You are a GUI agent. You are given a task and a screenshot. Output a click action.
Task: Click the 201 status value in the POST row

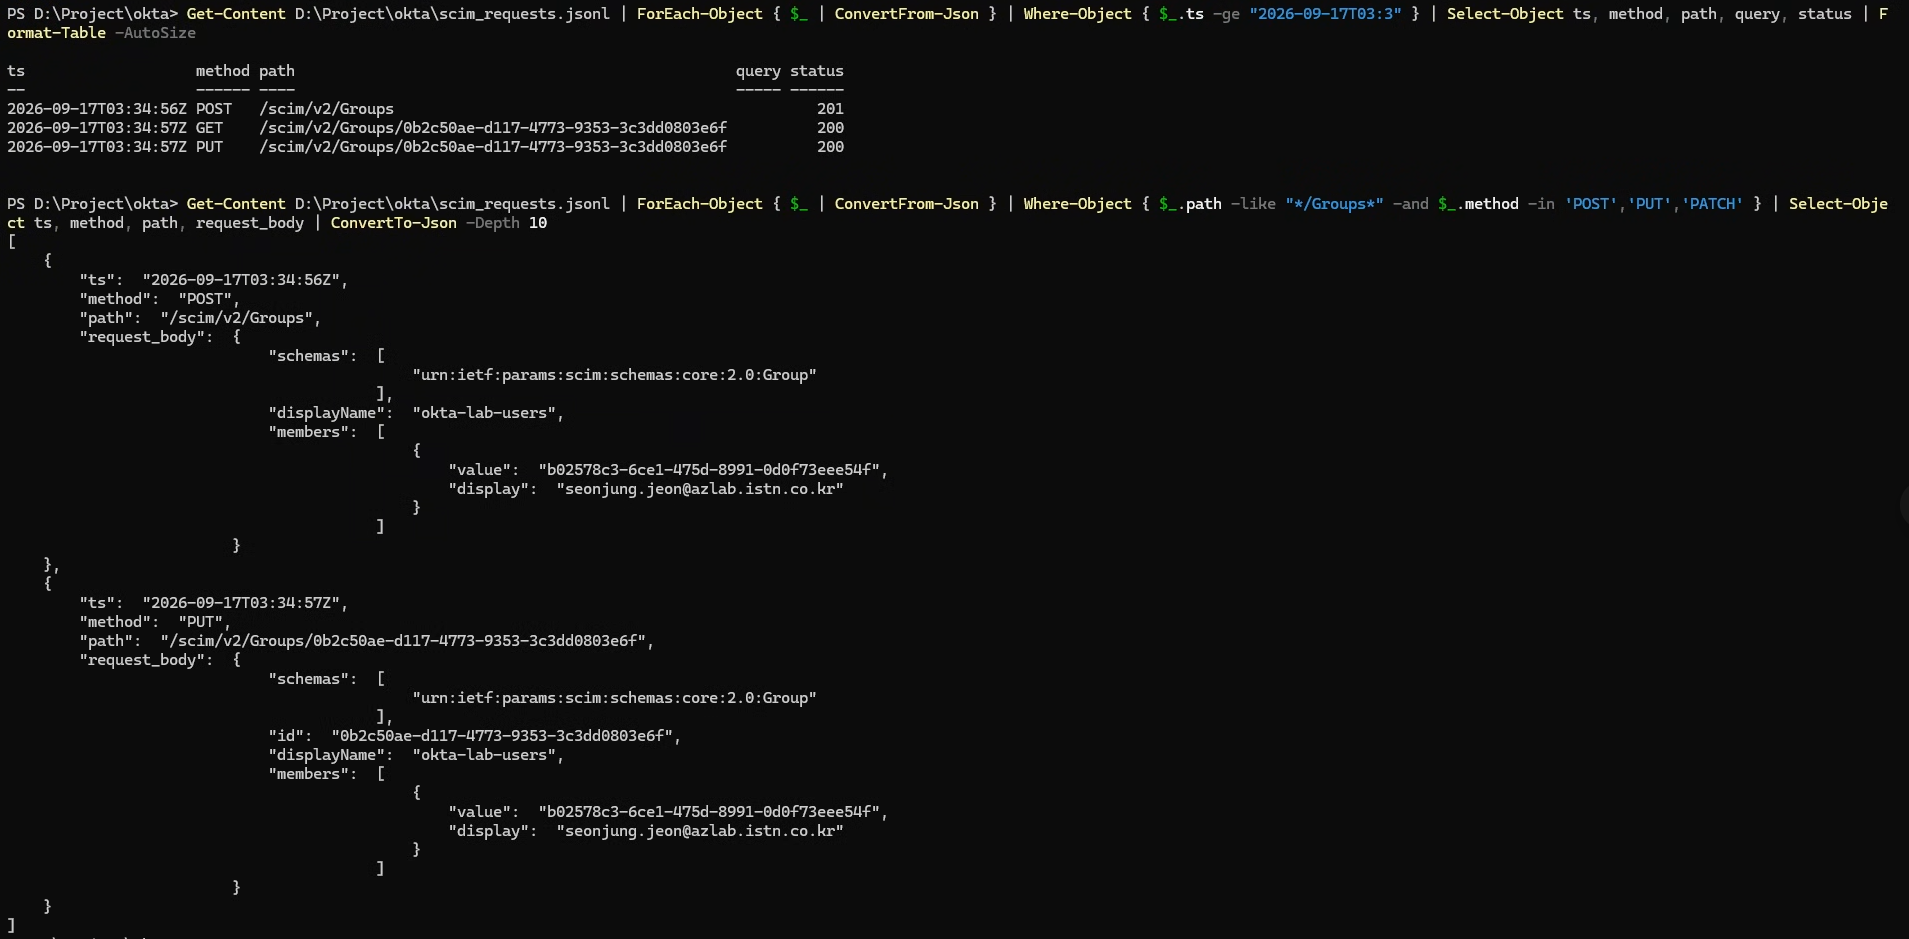click(830, 109)
